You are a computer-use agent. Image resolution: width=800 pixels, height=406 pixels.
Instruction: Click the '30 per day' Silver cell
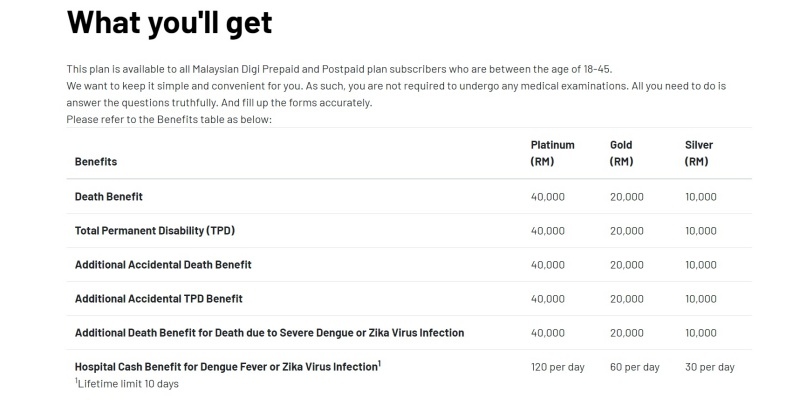tap(710, 367)
